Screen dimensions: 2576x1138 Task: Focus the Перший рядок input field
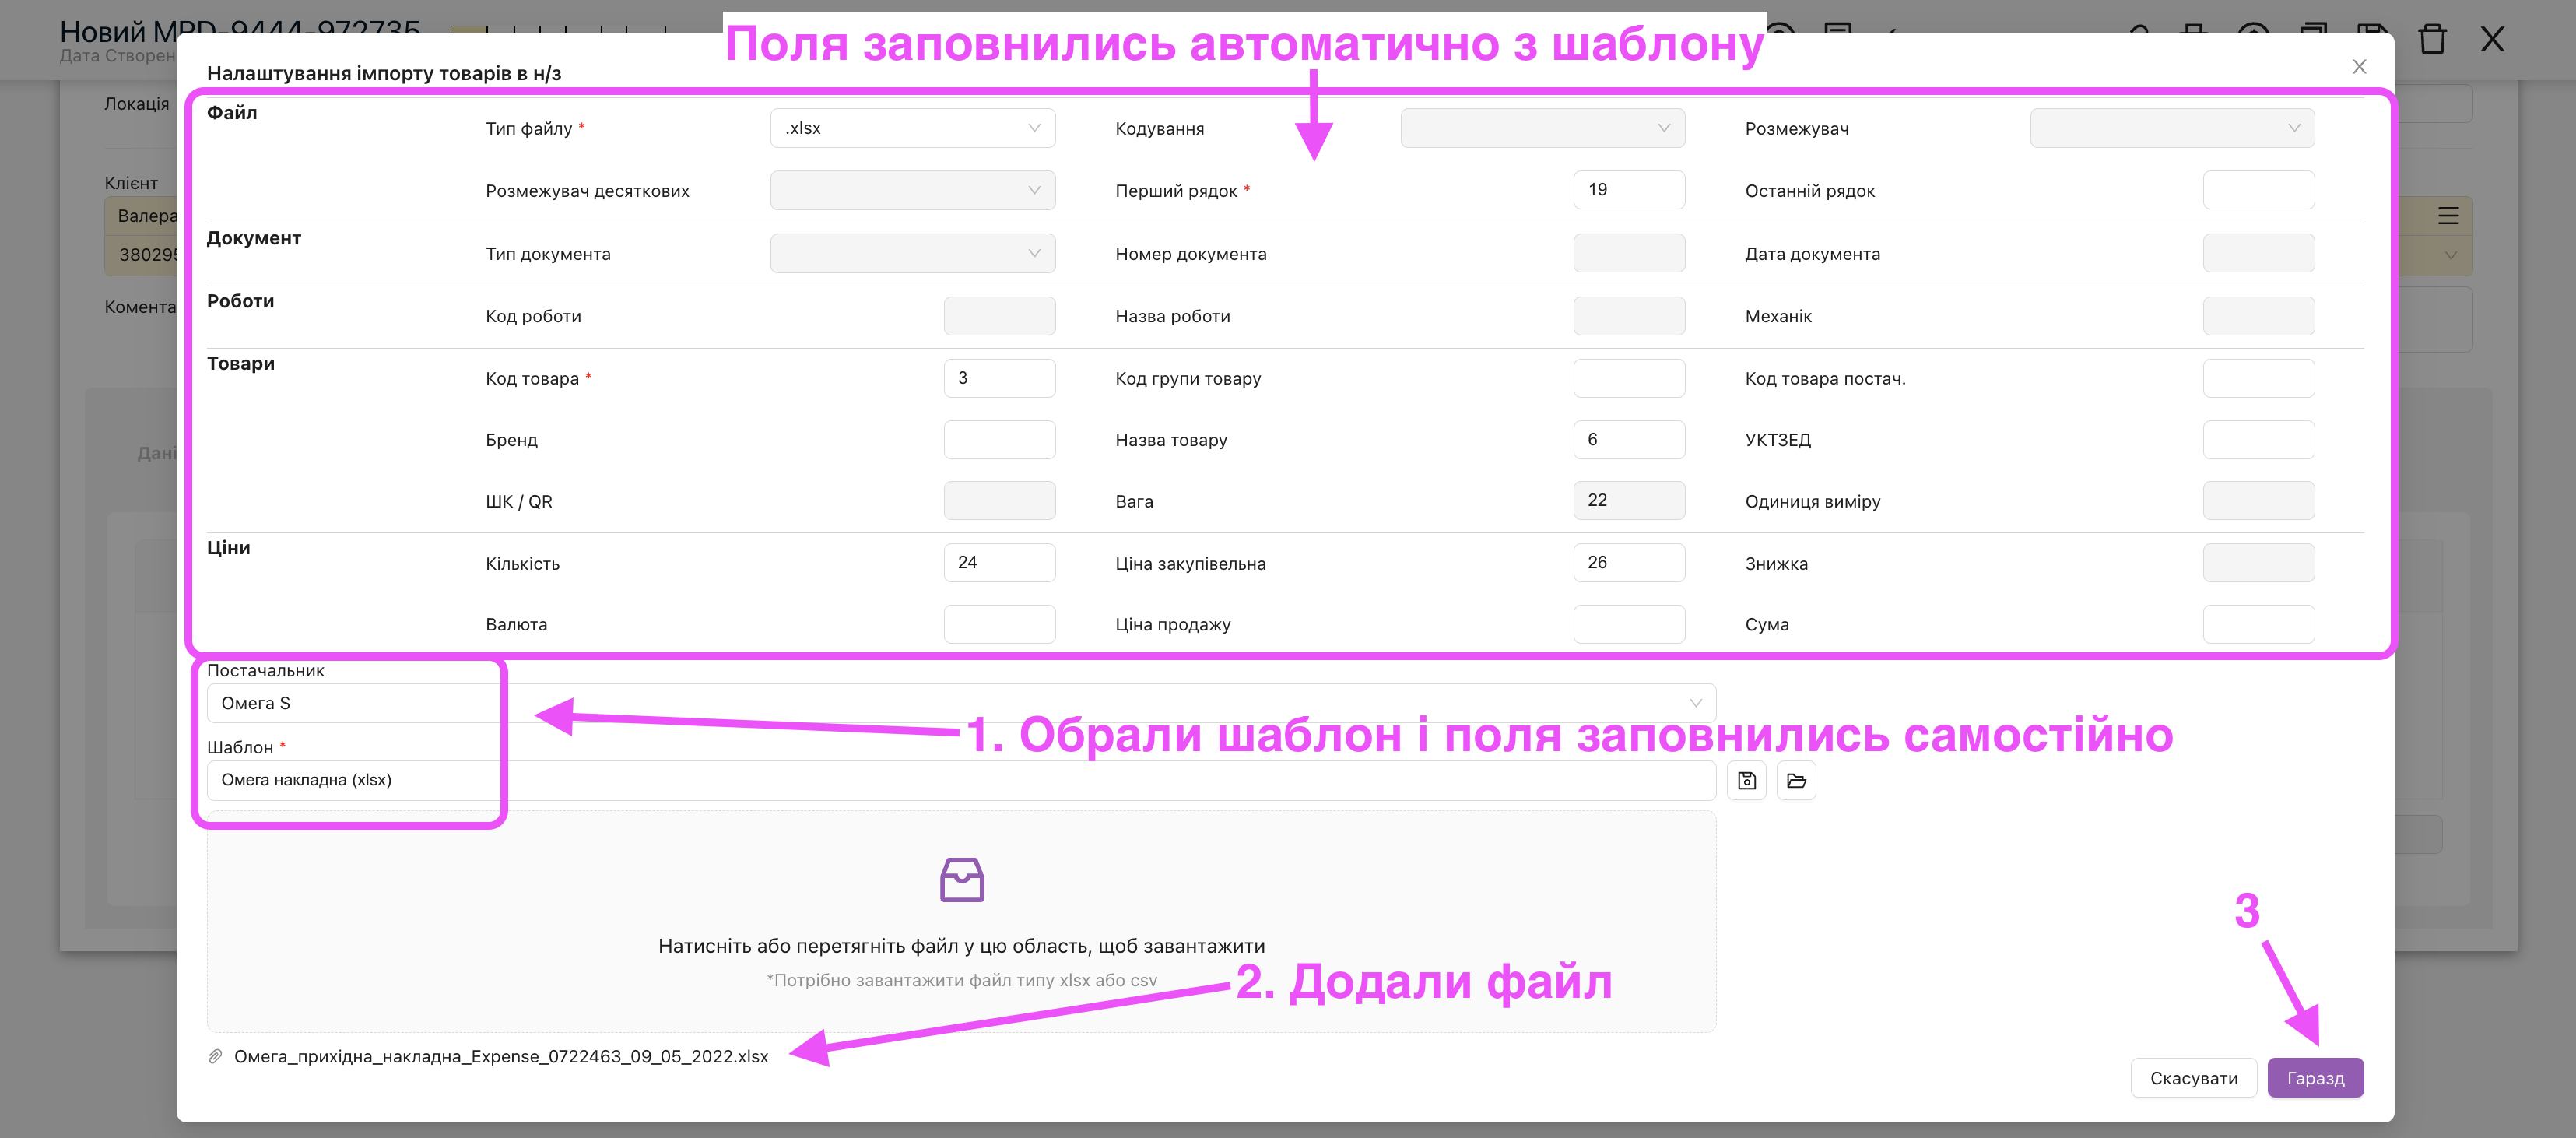point(1628,190)
